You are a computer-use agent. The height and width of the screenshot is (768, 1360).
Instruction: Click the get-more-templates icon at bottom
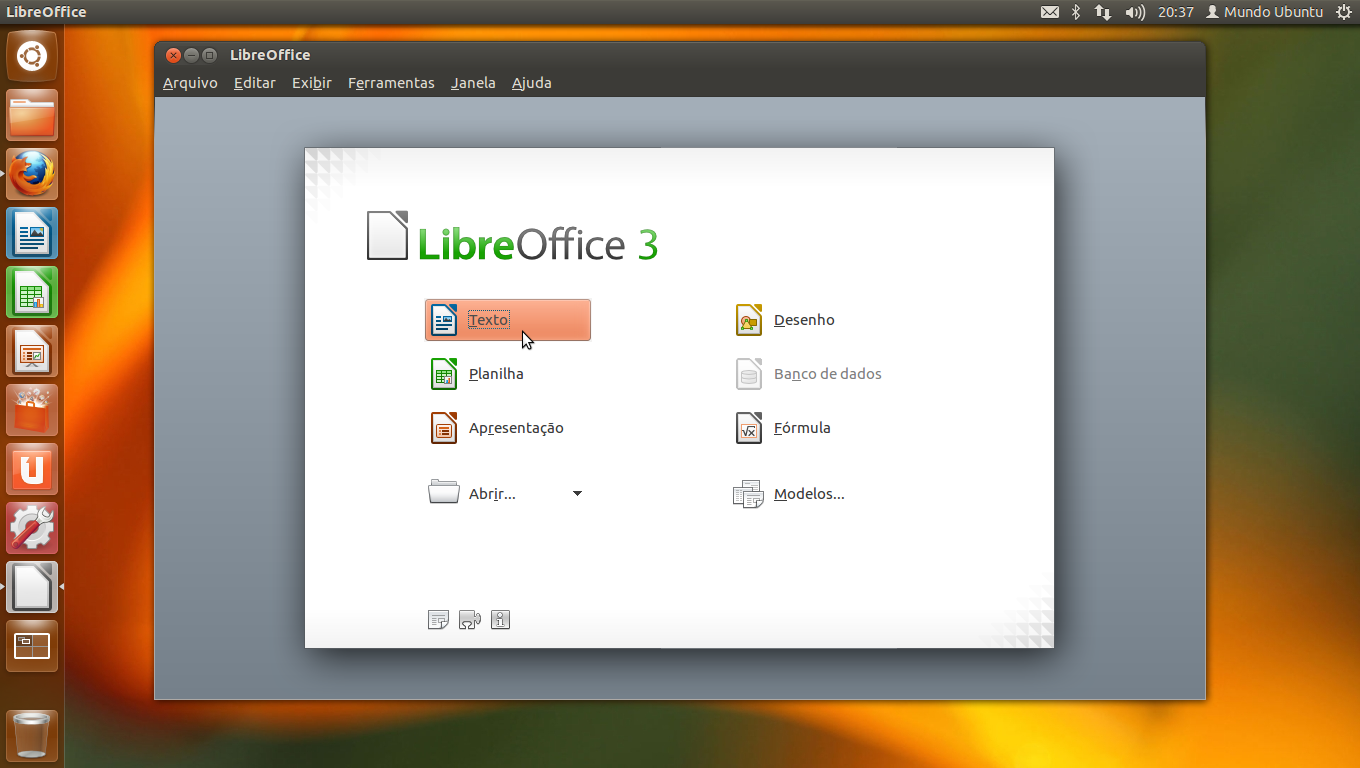[438, 620]
